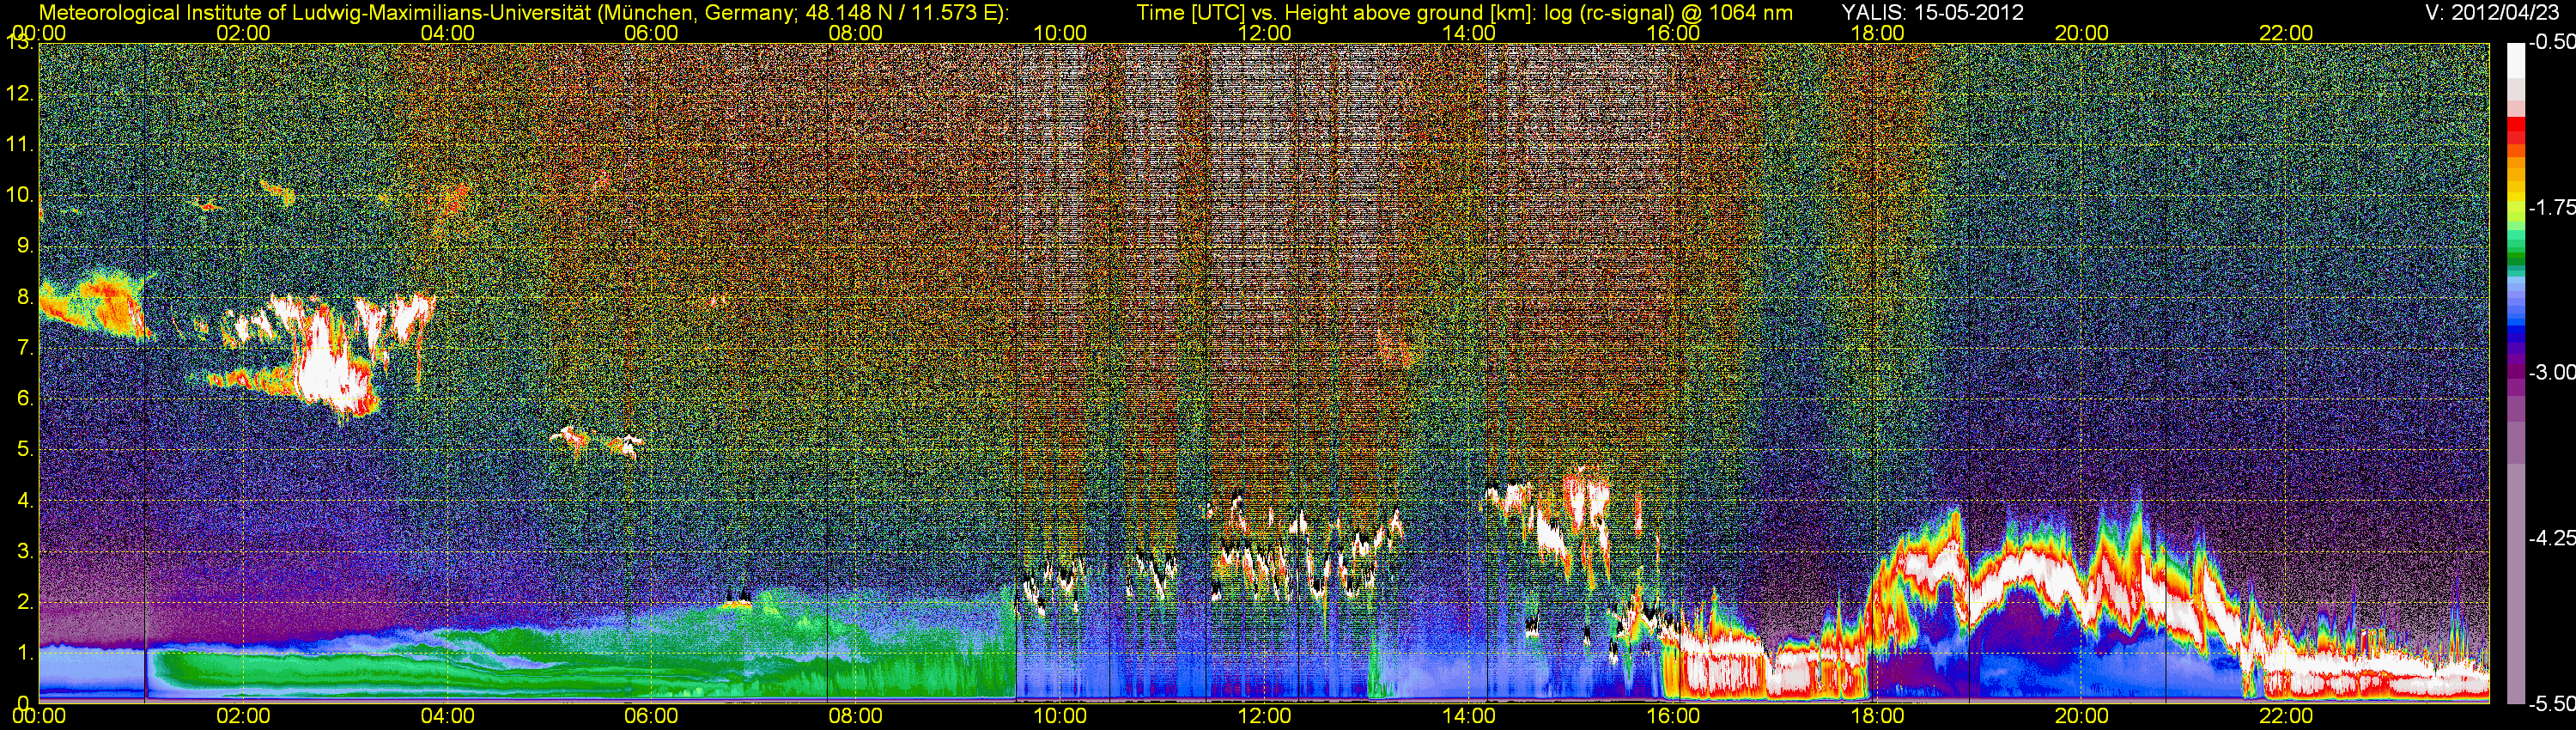Click the '22:00' label on the top time axis
Image resolution: width=2576 pixels, height=730 pixels.
pyautogui.click(x=2286, y=33)
